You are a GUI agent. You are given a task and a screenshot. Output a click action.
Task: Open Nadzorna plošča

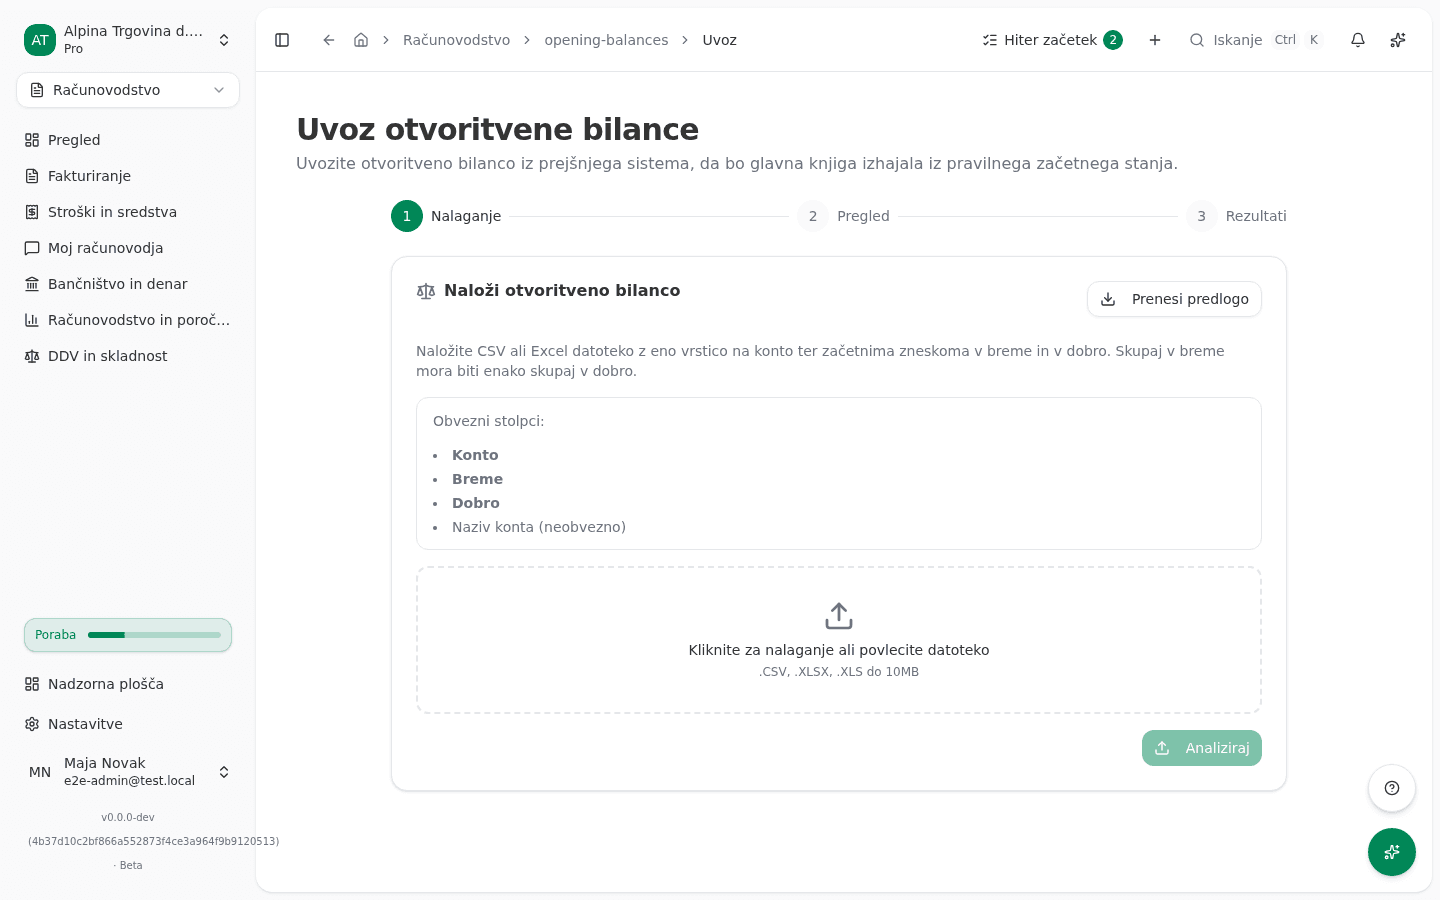pos(128,684)
